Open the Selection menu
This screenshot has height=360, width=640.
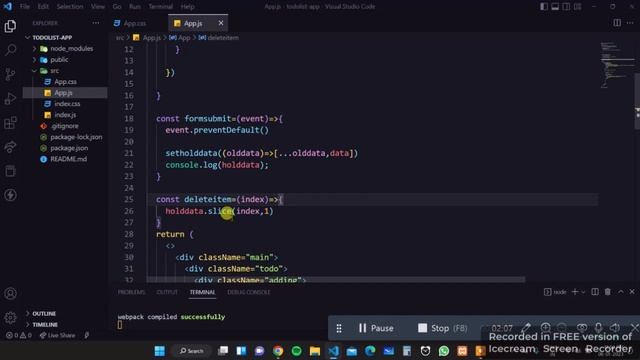[x=70, y=7]
